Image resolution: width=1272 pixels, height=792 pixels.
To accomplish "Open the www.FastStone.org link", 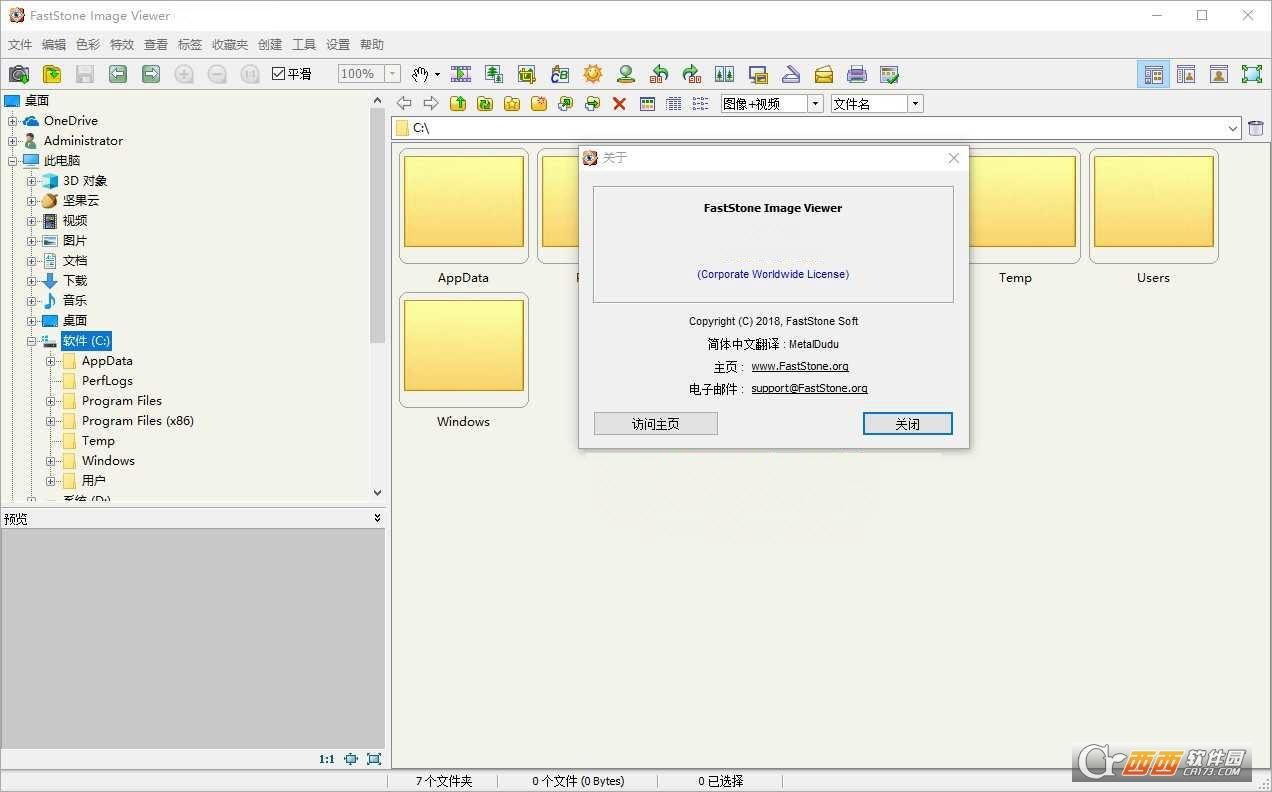I will click(800, 366).
